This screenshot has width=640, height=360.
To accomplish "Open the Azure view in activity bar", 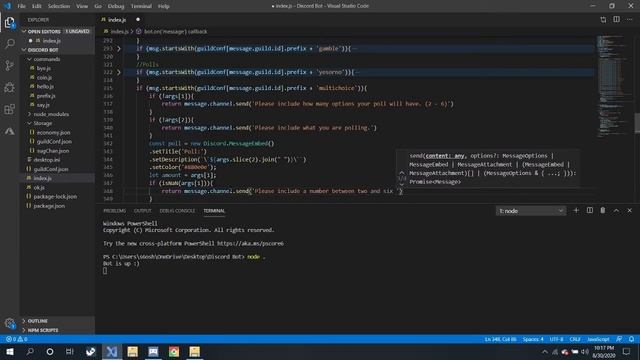I will [x=9, y=131].
